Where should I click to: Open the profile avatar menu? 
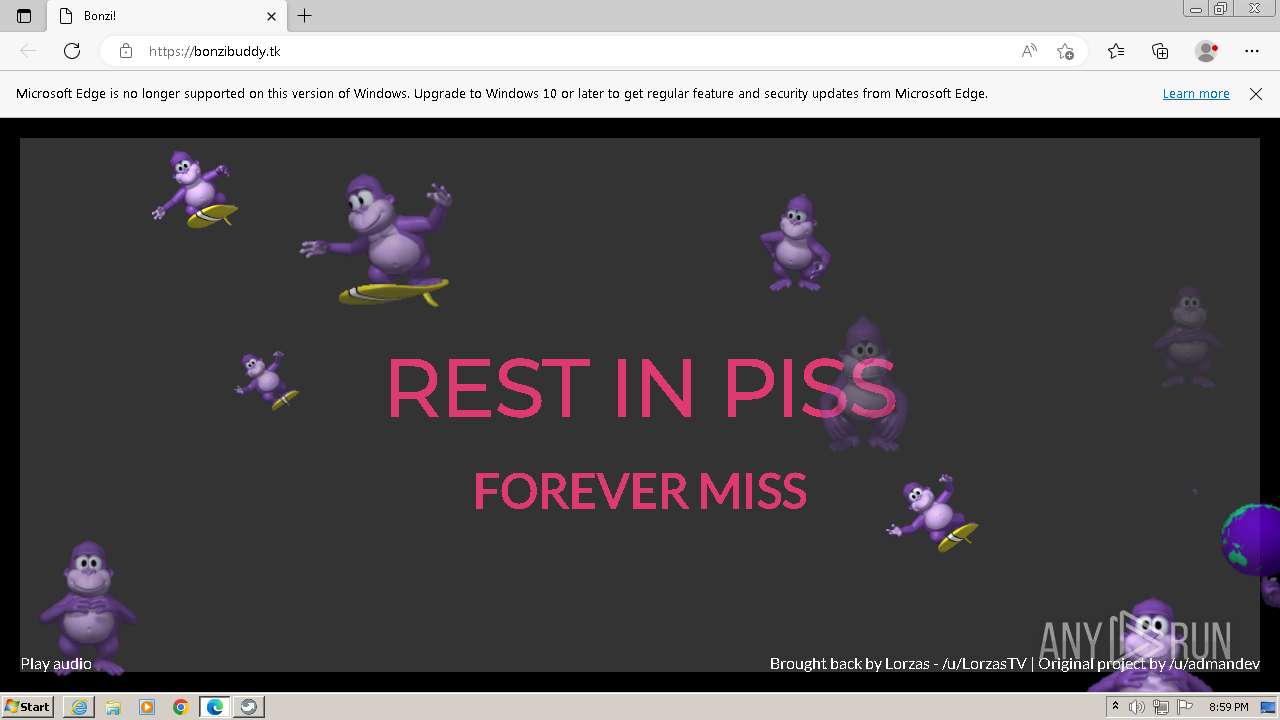click(x=1206, y=51)
